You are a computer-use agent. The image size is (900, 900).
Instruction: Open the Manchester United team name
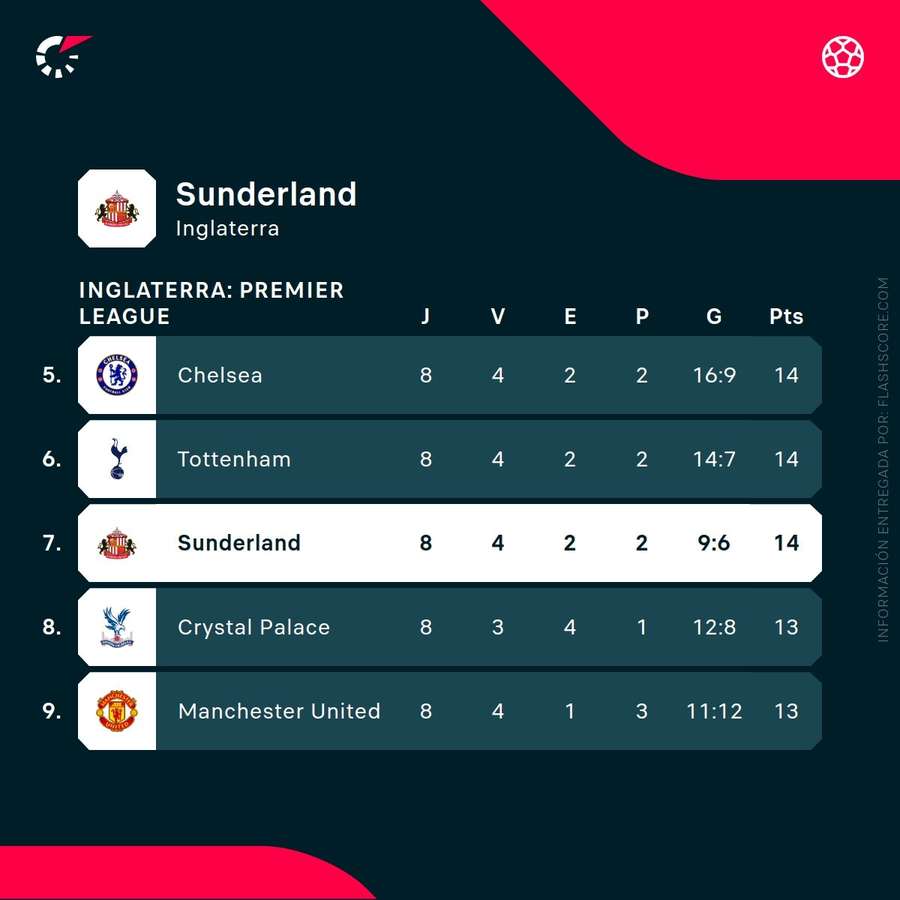tap(279, 711)
